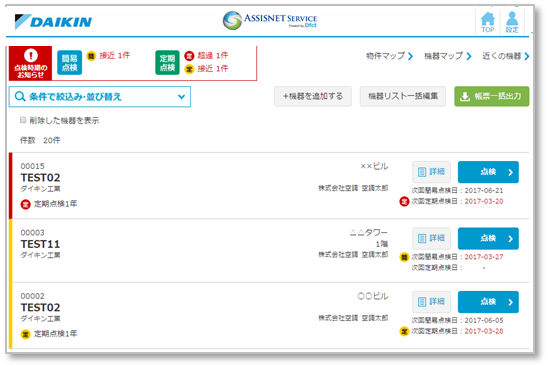Click 機器リスト一括編集 button
The height and width of the screenshot is (367, 548).
click(403, 96)
